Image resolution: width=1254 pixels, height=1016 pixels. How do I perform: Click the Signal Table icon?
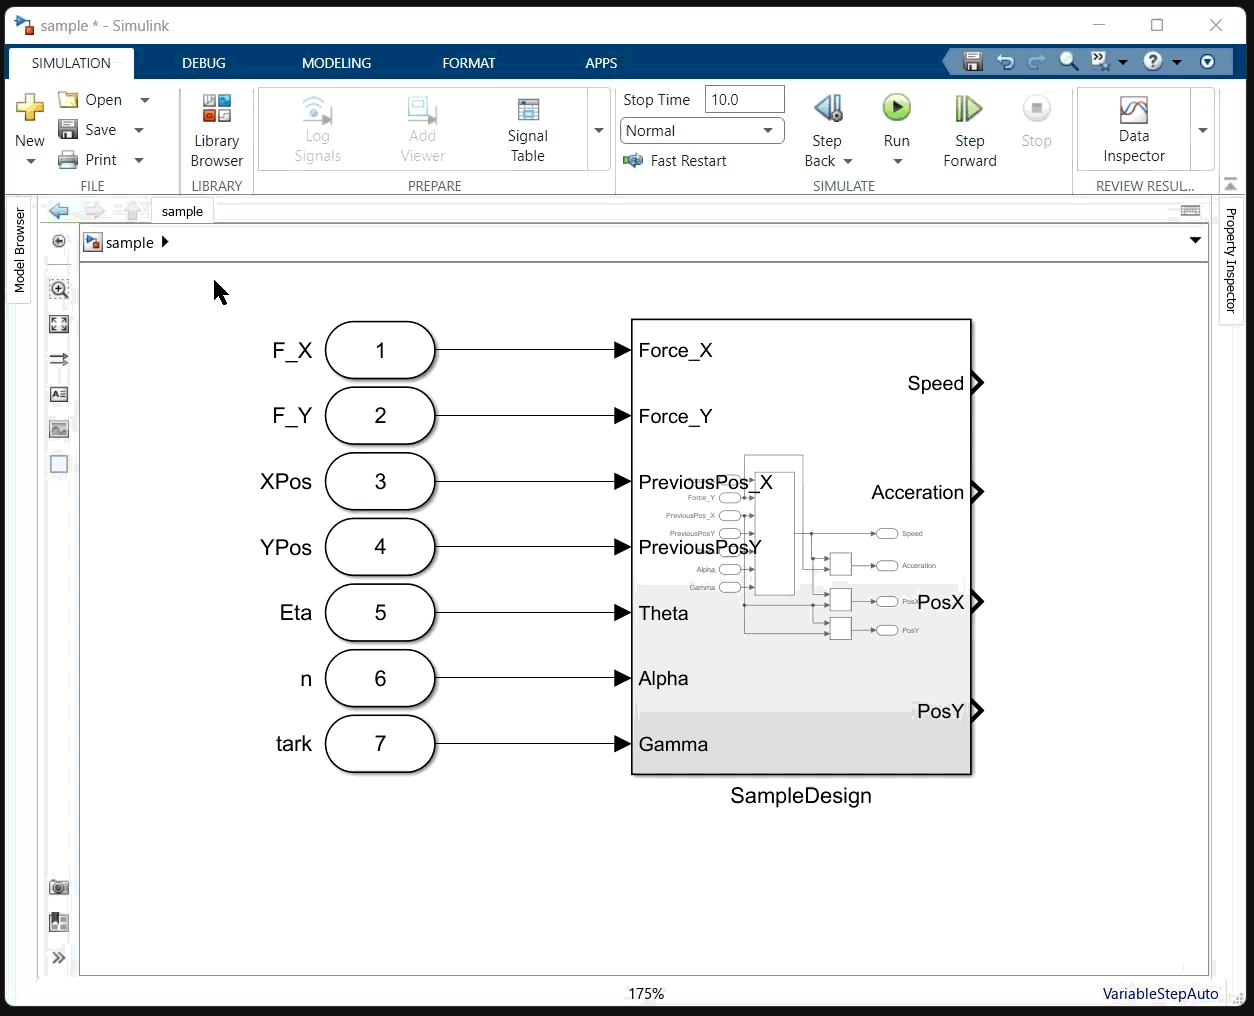pos(528,109)
